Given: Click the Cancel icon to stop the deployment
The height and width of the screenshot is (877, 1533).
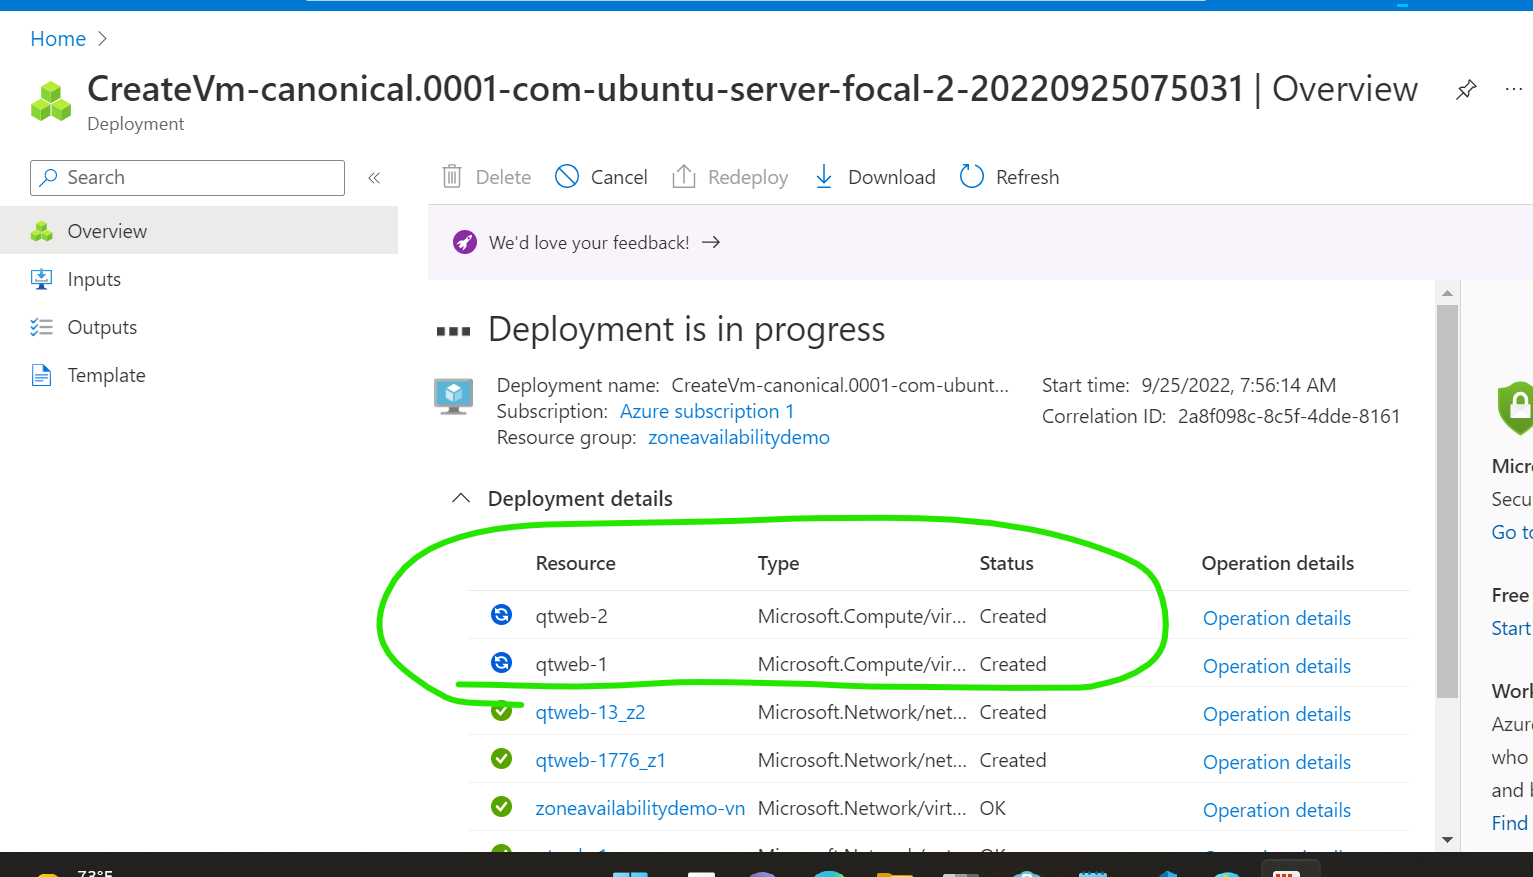Looking at the screenshot, I should (567, 176).
